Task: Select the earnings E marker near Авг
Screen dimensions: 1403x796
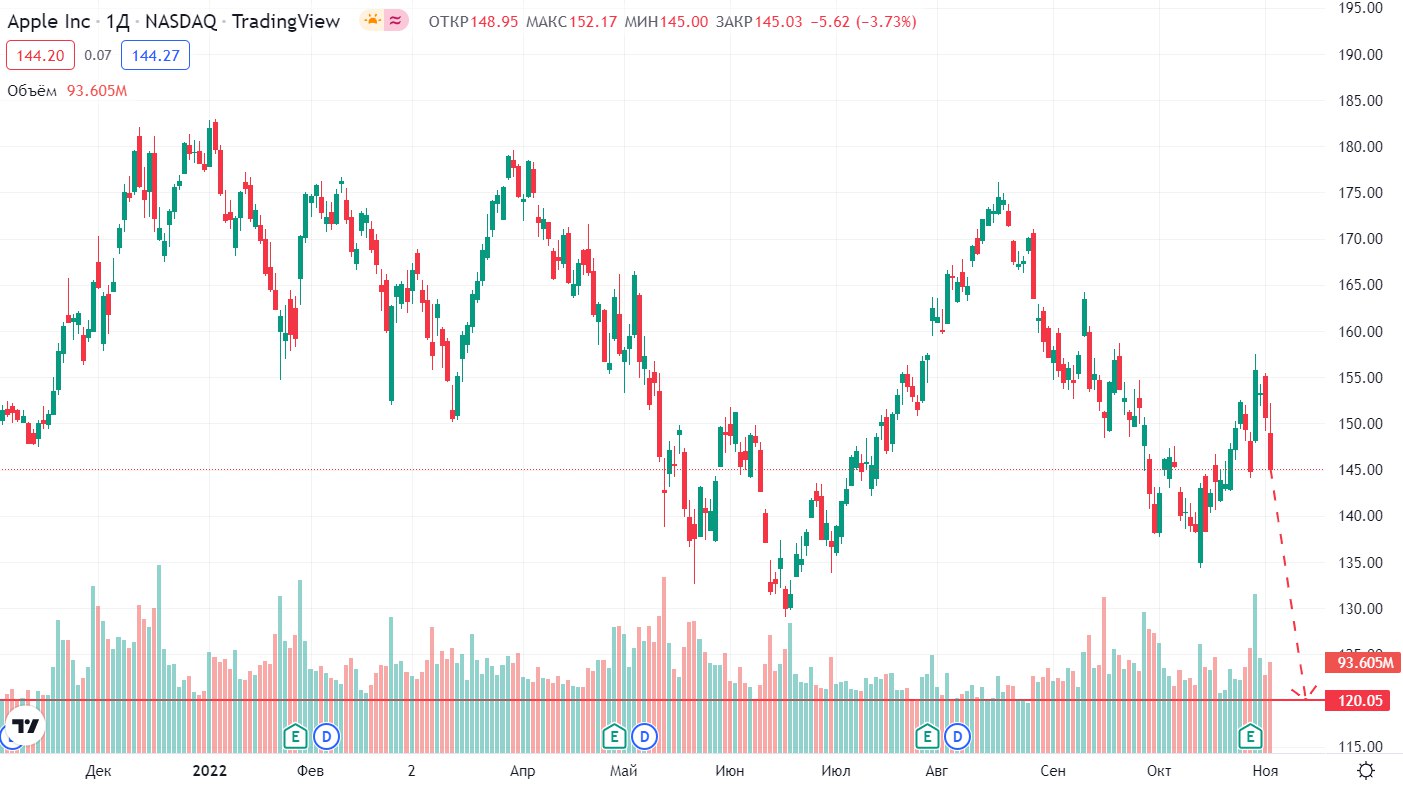Action: pyautogui.click(x=927, y=737)
